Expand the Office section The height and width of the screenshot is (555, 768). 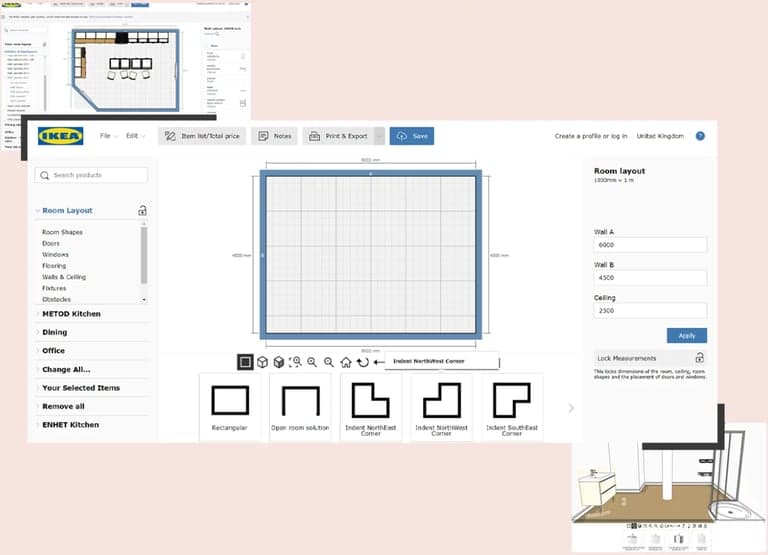53,351
